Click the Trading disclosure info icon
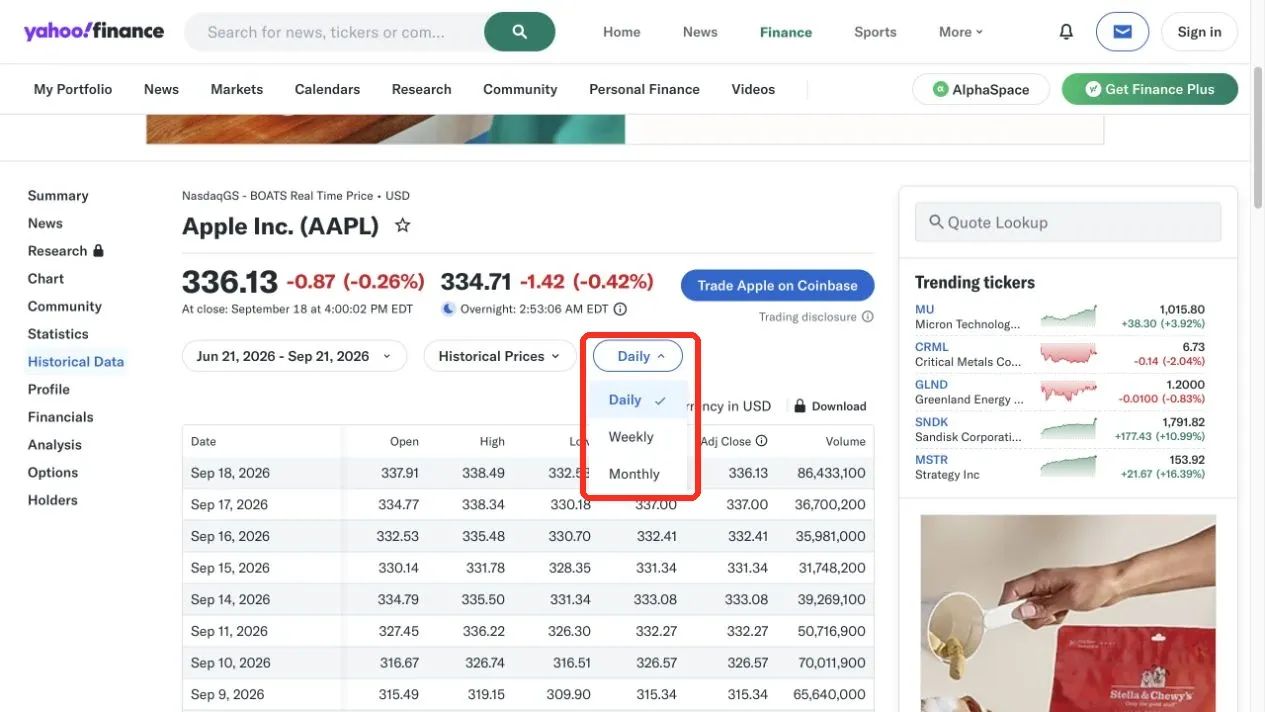The height and width of the screenshot is (712, 1265). [x=867, y=317]
